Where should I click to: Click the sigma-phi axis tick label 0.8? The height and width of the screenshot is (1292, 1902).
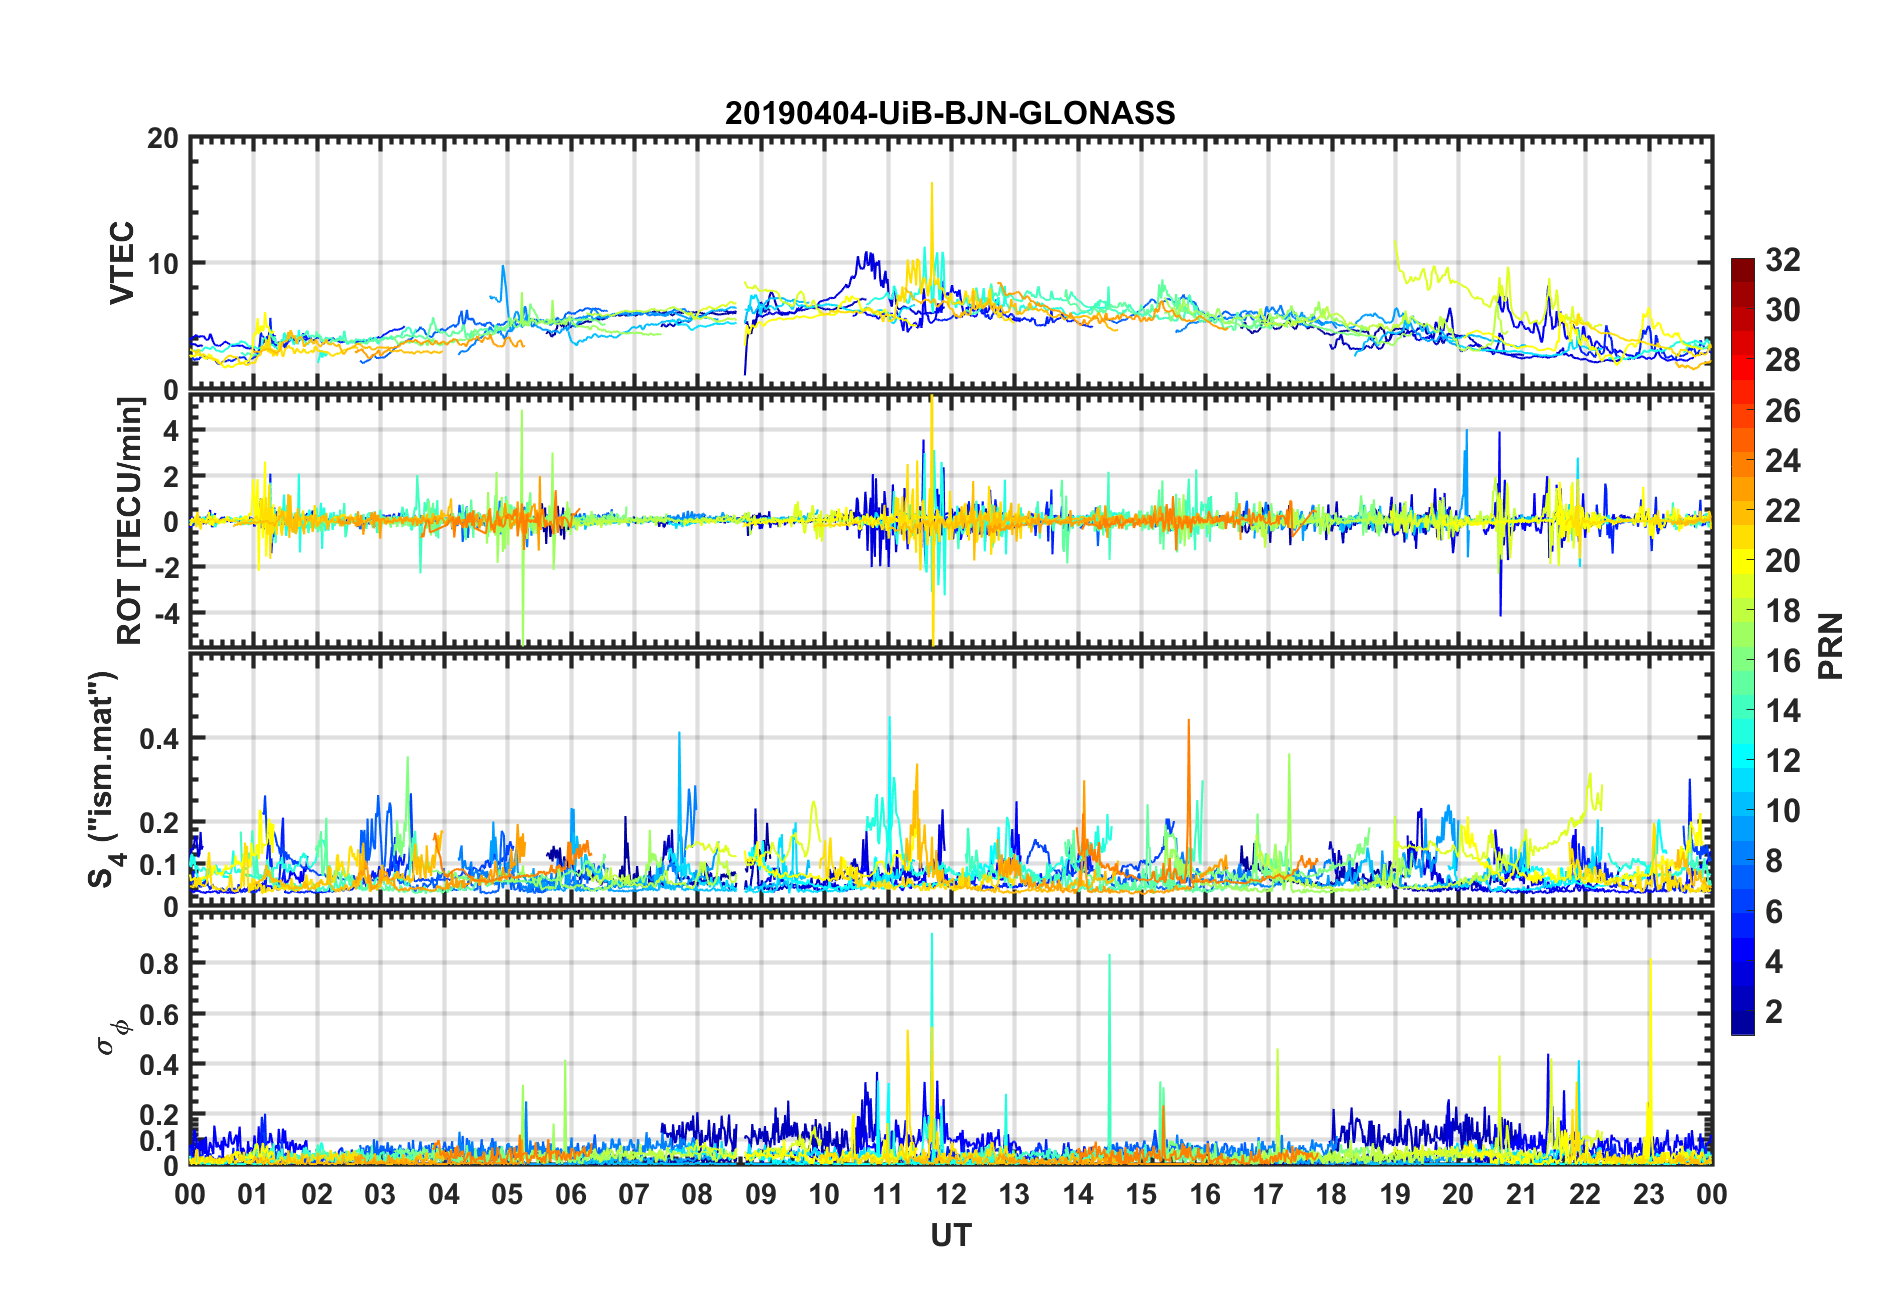pyautogui.click(x=159, y=964)
